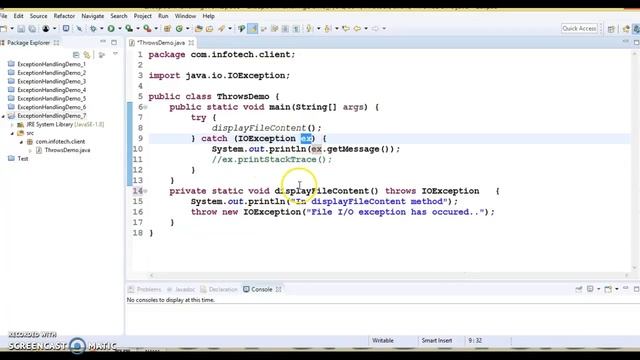This screenshot has height=360, width=640.
Task: Click the New Java Class icon
Action: coord(179,29)
